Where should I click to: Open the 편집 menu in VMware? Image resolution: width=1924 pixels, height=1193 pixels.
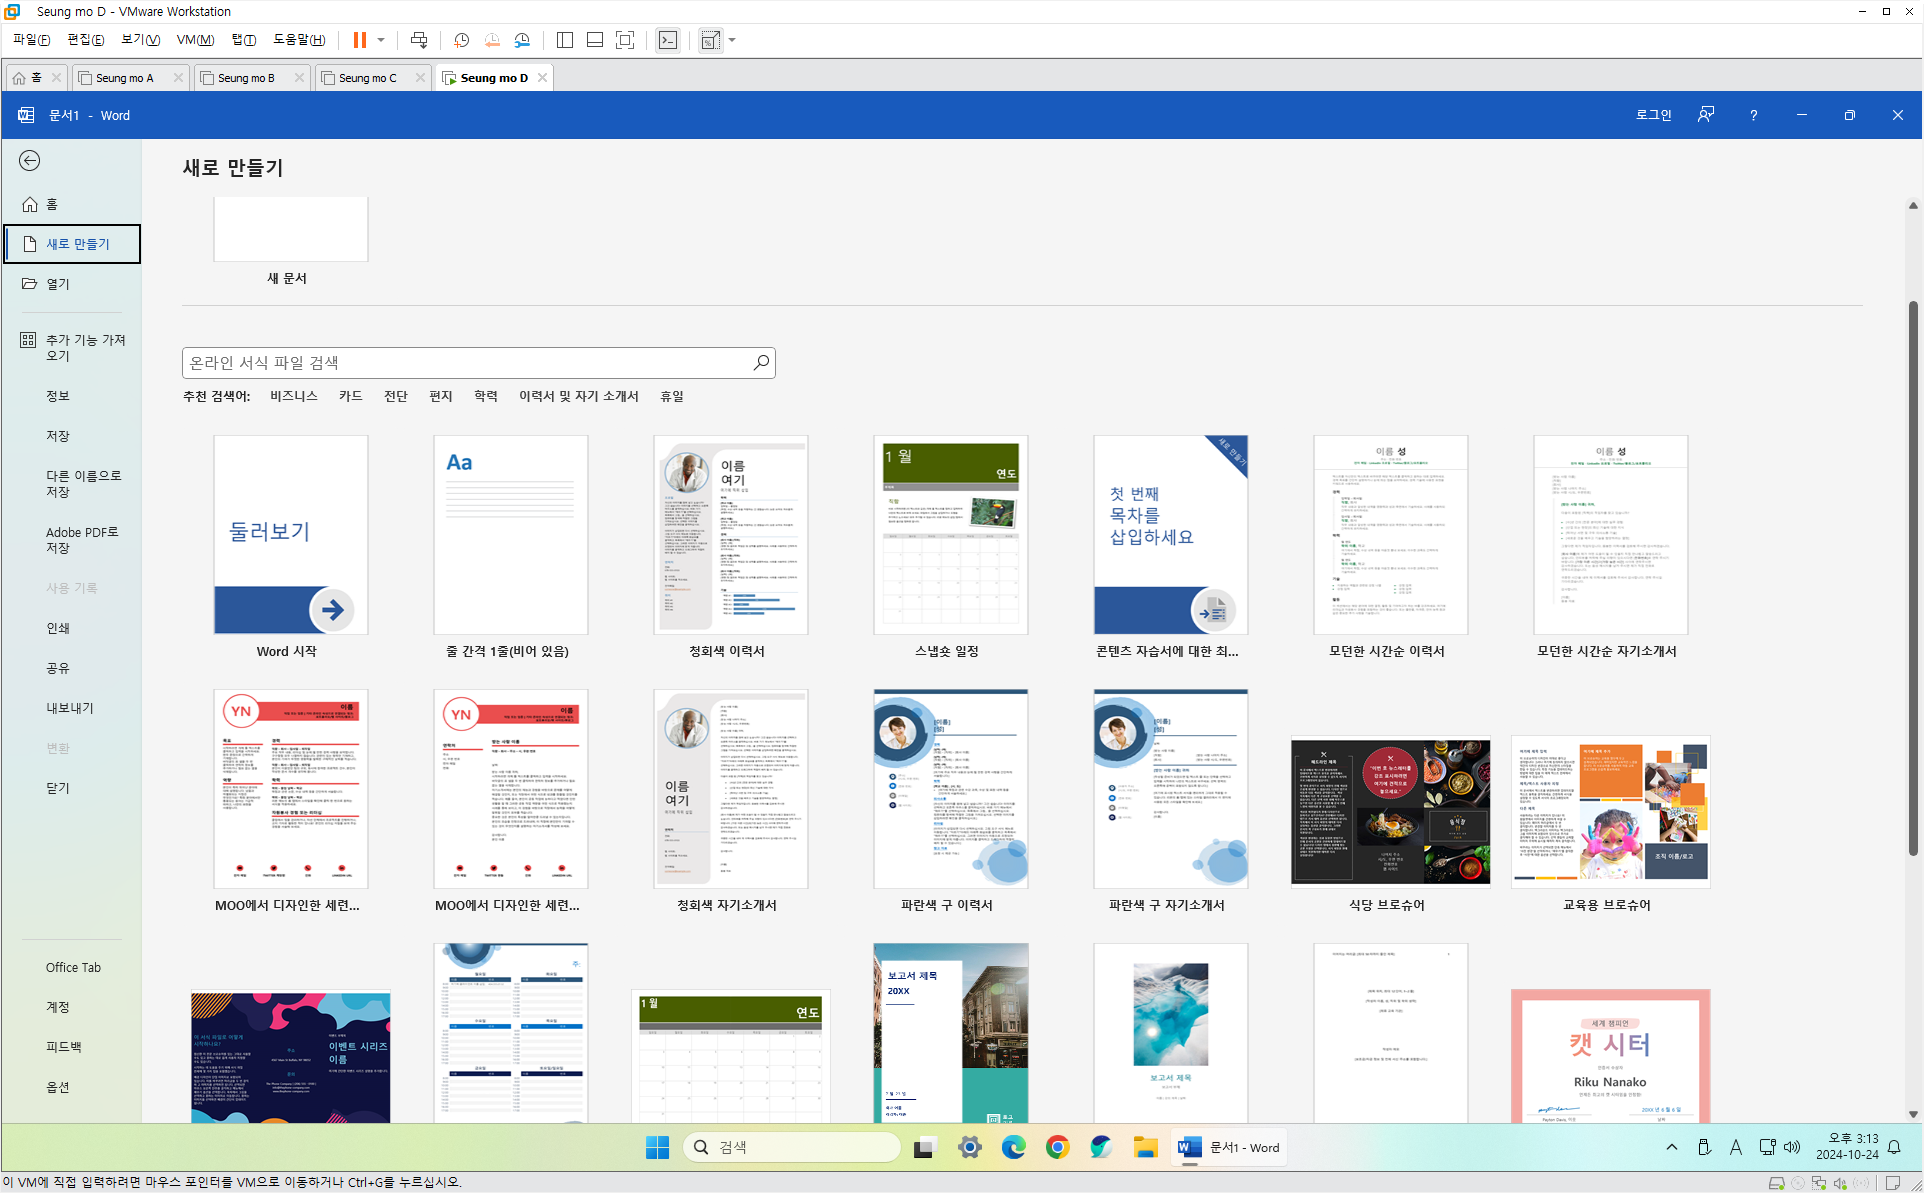click(85, 40)
